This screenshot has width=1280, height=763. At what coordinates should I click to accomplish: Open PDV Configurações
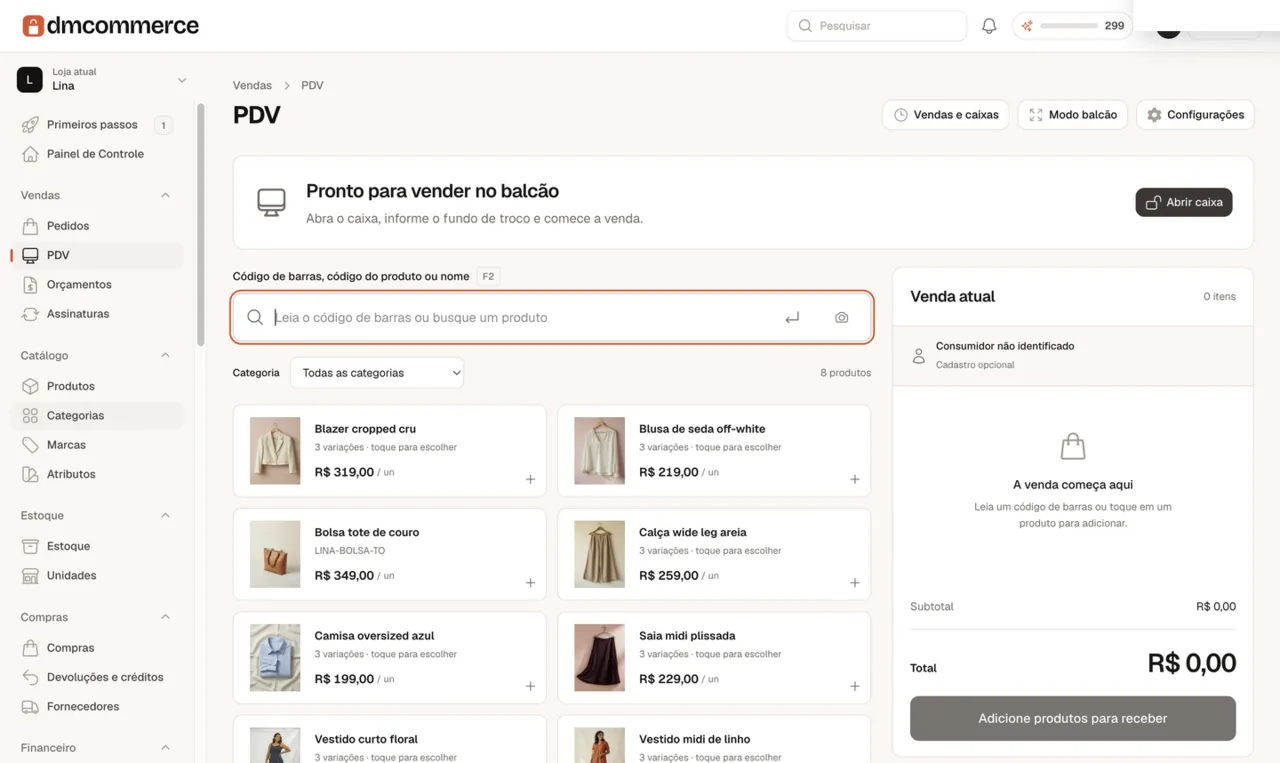coord(1195,115)
